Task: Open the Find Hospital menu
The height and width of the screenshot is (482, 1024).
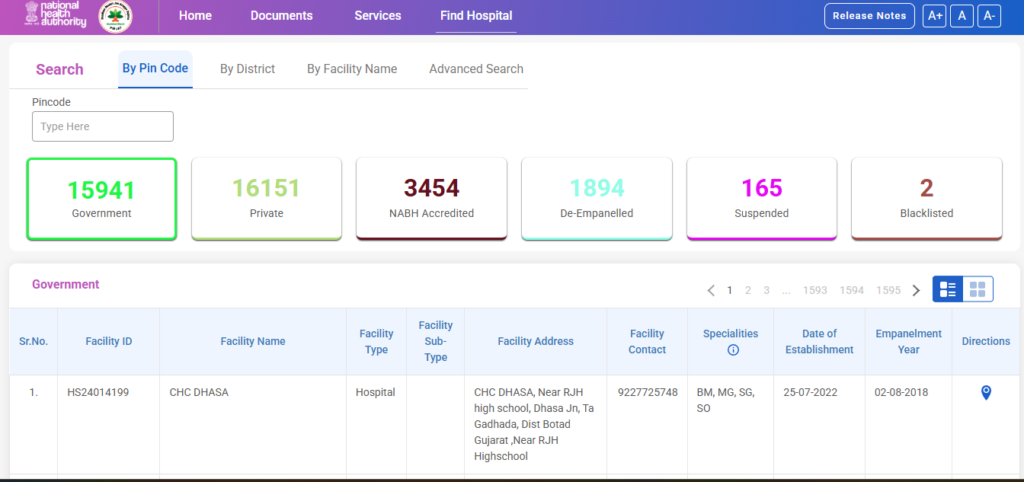Action: [x=476, y=16]
